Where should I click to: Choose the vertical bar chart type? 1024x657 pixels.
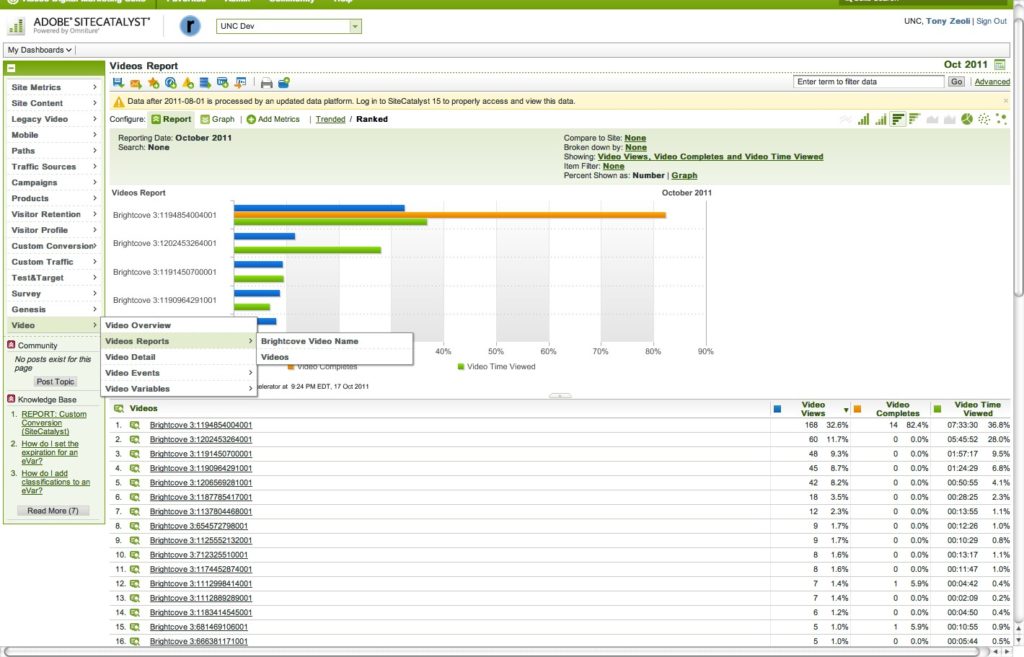(x=863, y=119)
